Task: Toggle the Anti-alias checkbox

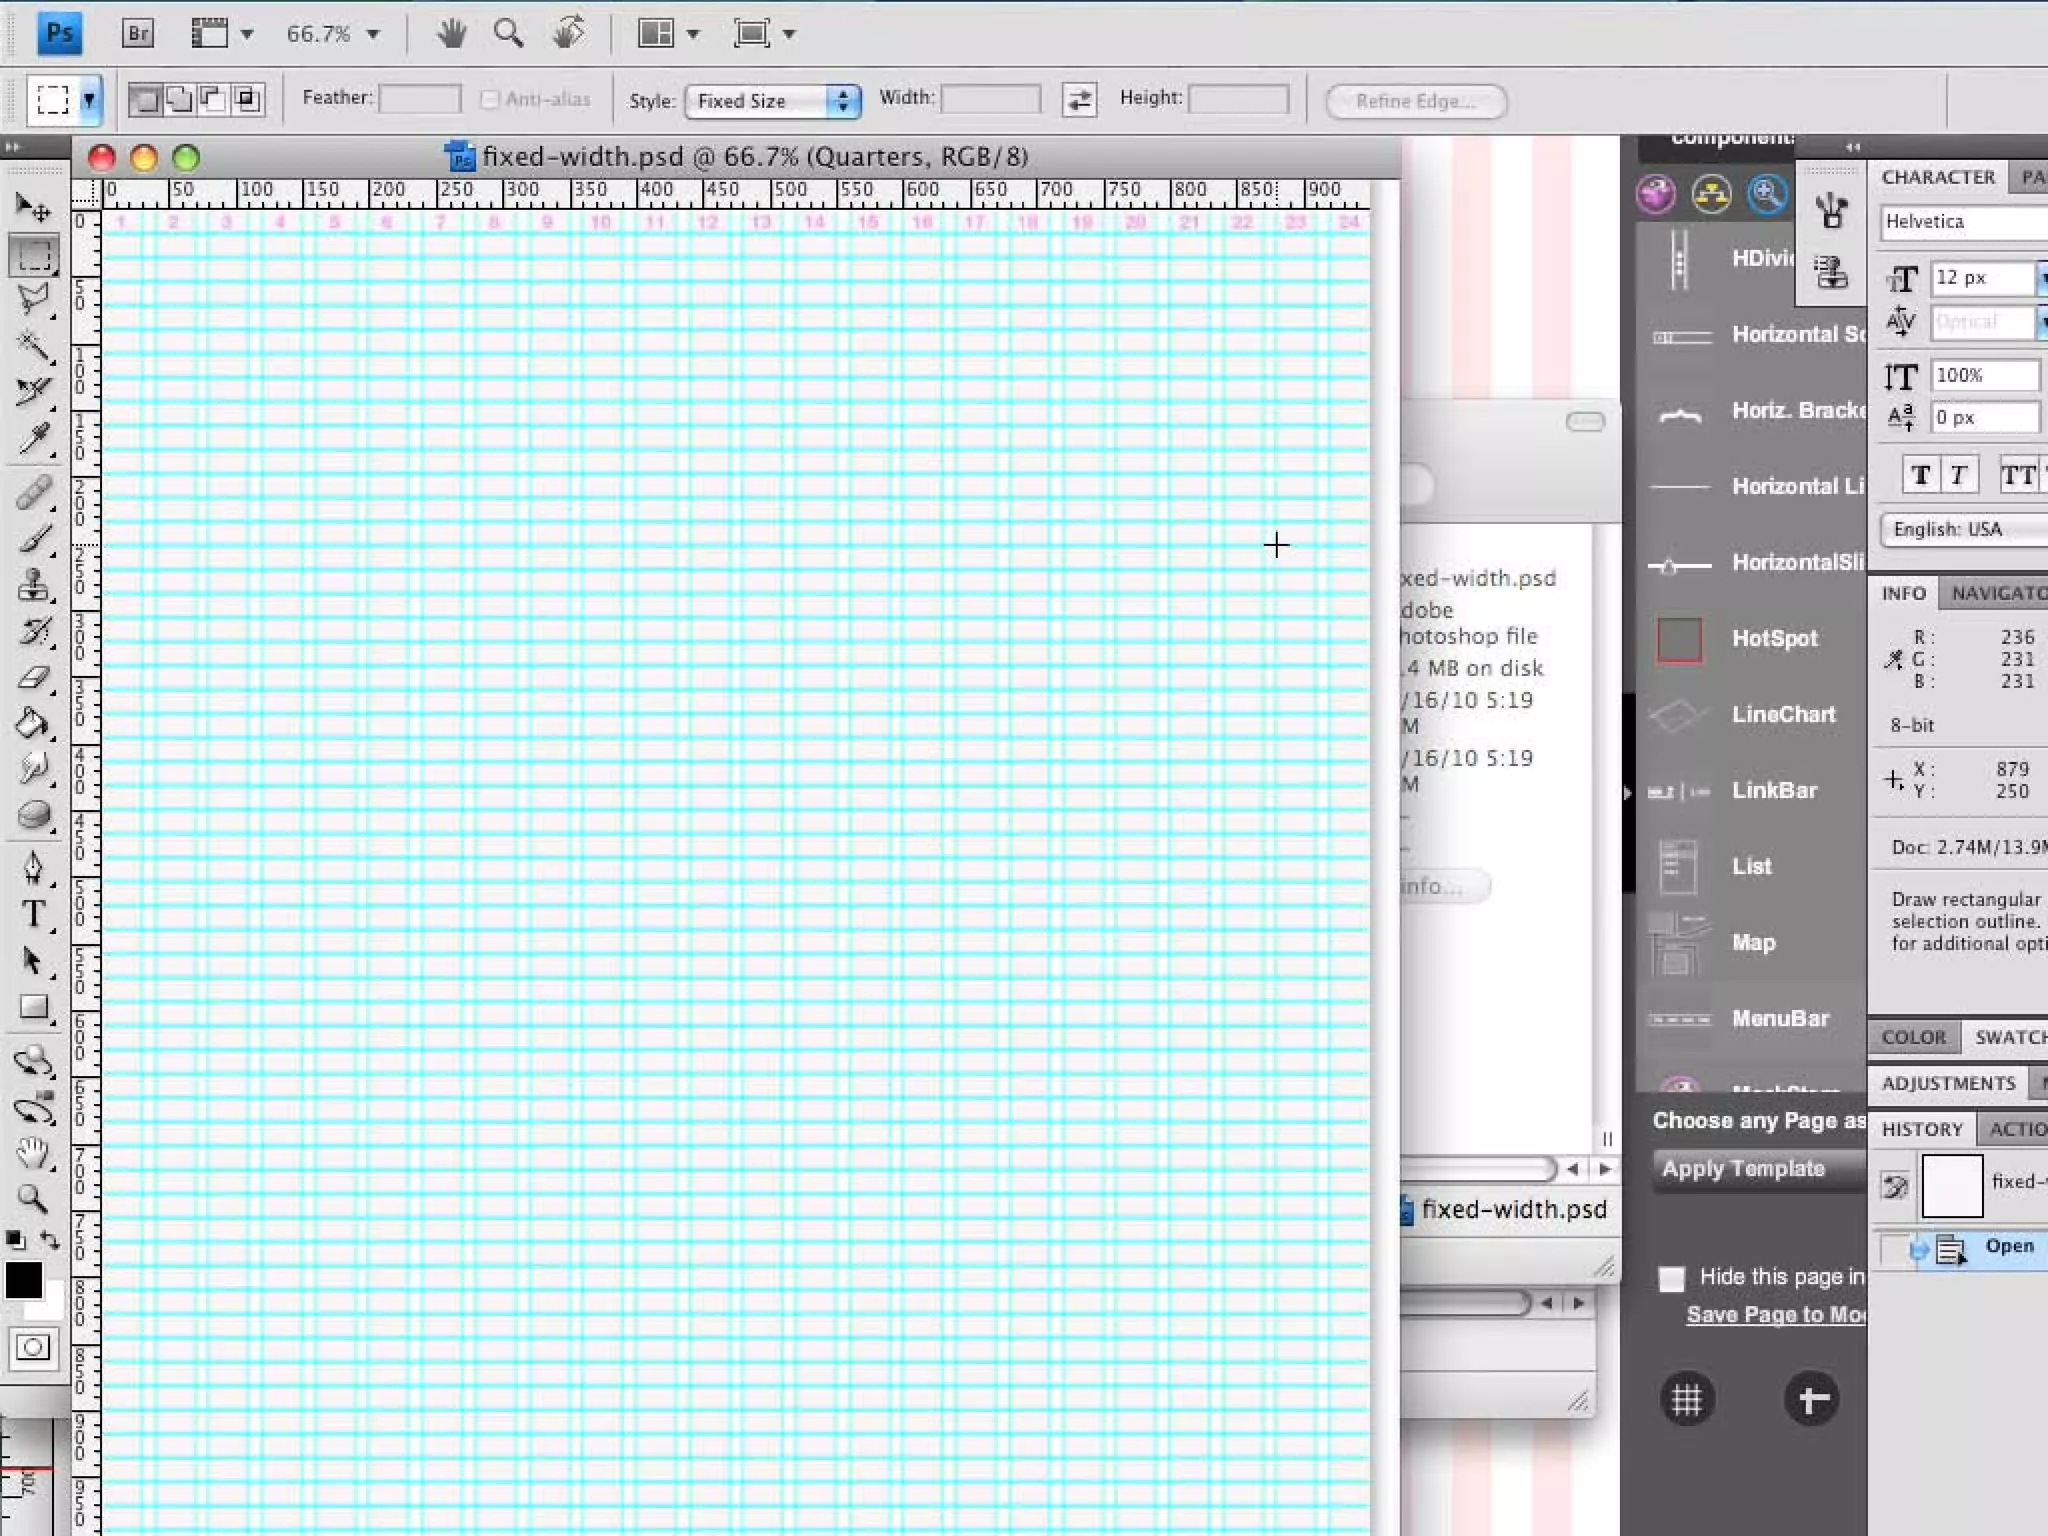Action: 490,99
